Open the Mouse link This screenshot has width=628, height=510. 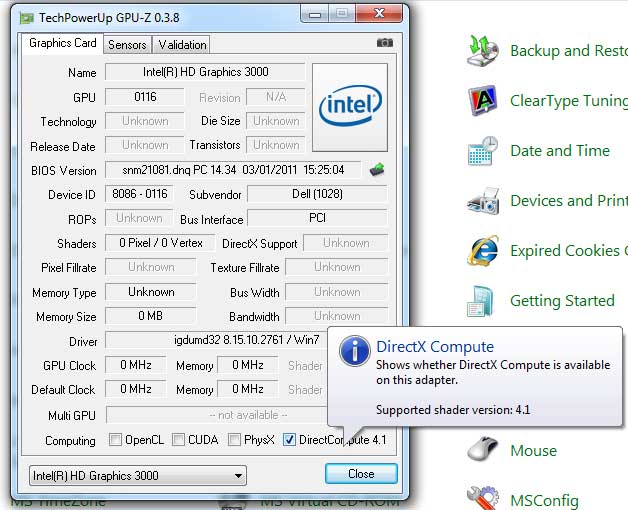coord(533,451)
